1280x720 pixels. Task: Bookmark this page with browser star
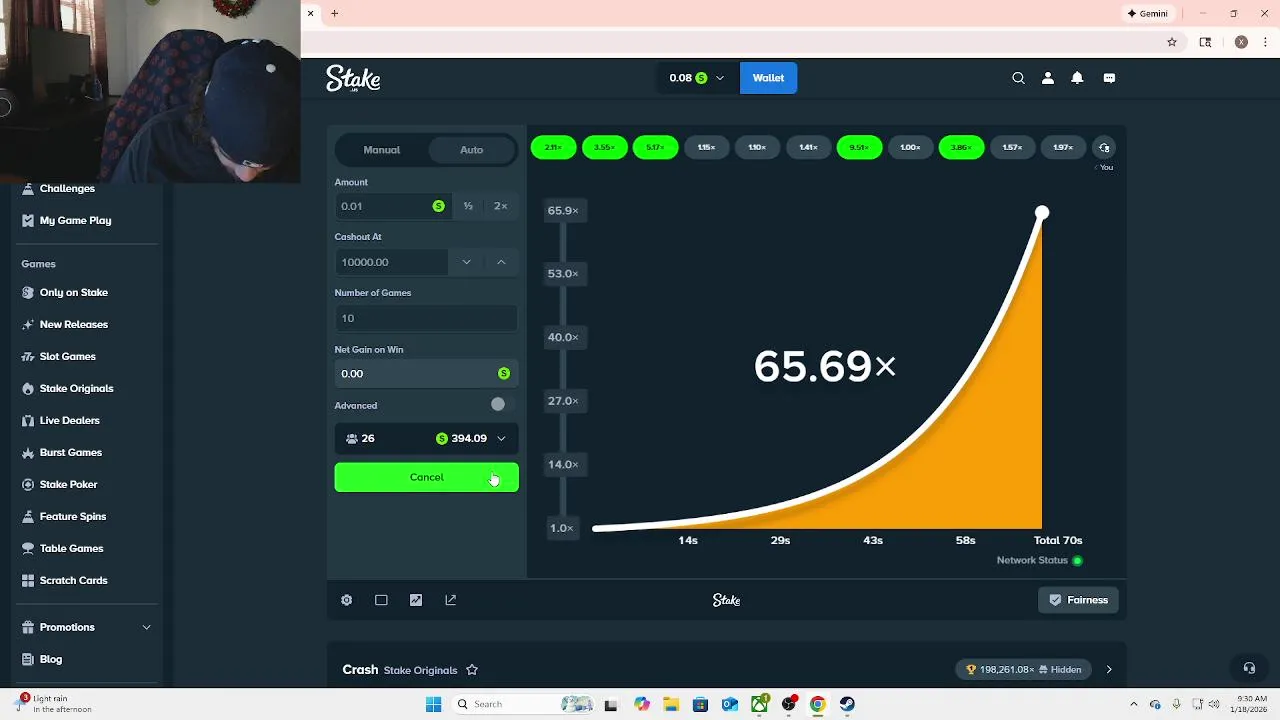click(1172, 42)
